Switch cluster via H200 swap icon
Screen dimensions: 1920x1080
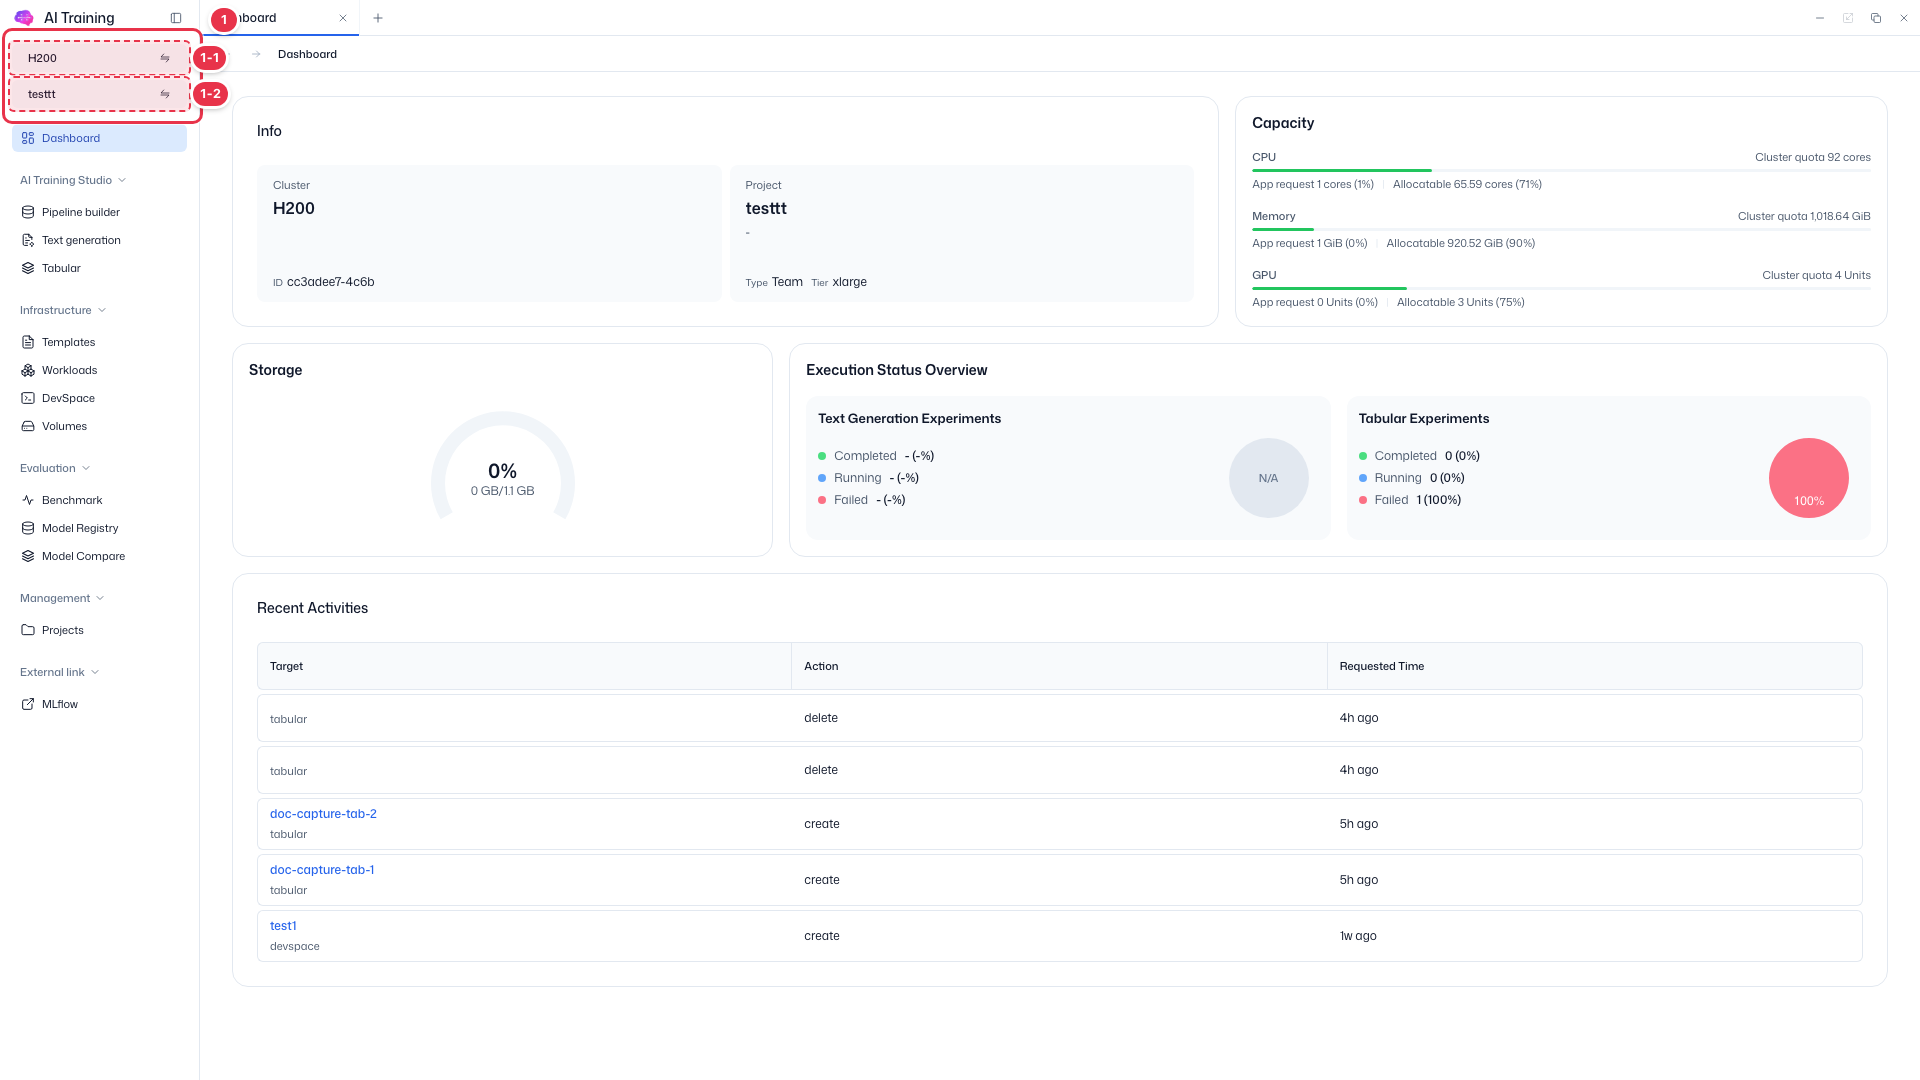[x=165, y=58]
